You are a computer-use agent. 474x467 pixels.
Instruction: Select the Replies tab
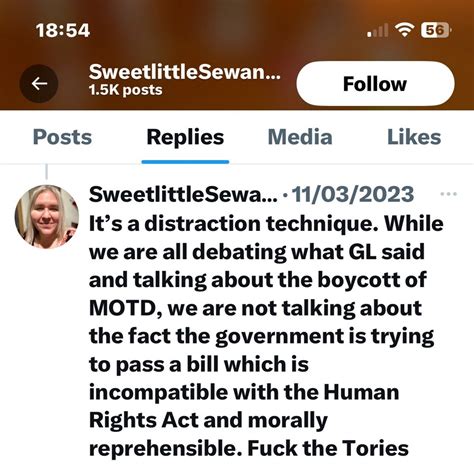pos(185,137)
